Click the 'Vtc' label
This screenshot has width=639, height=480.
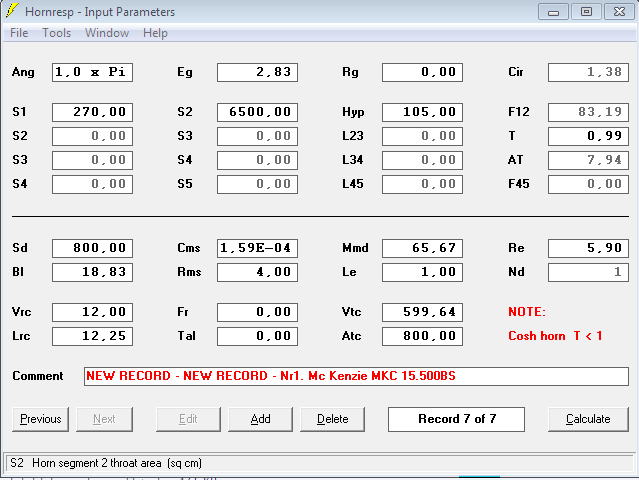click(351, 312)
